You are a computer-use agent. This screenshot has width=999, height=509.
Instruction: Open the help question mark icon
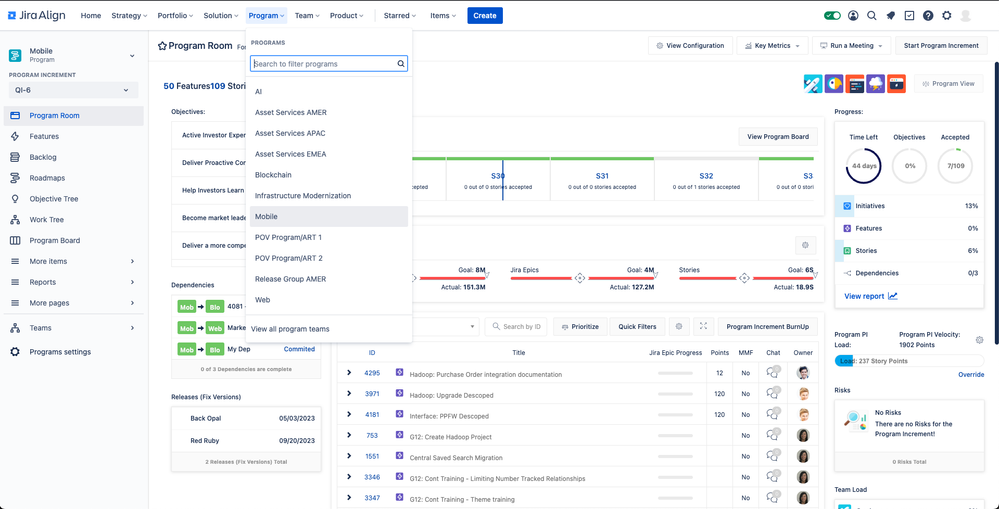928,16
